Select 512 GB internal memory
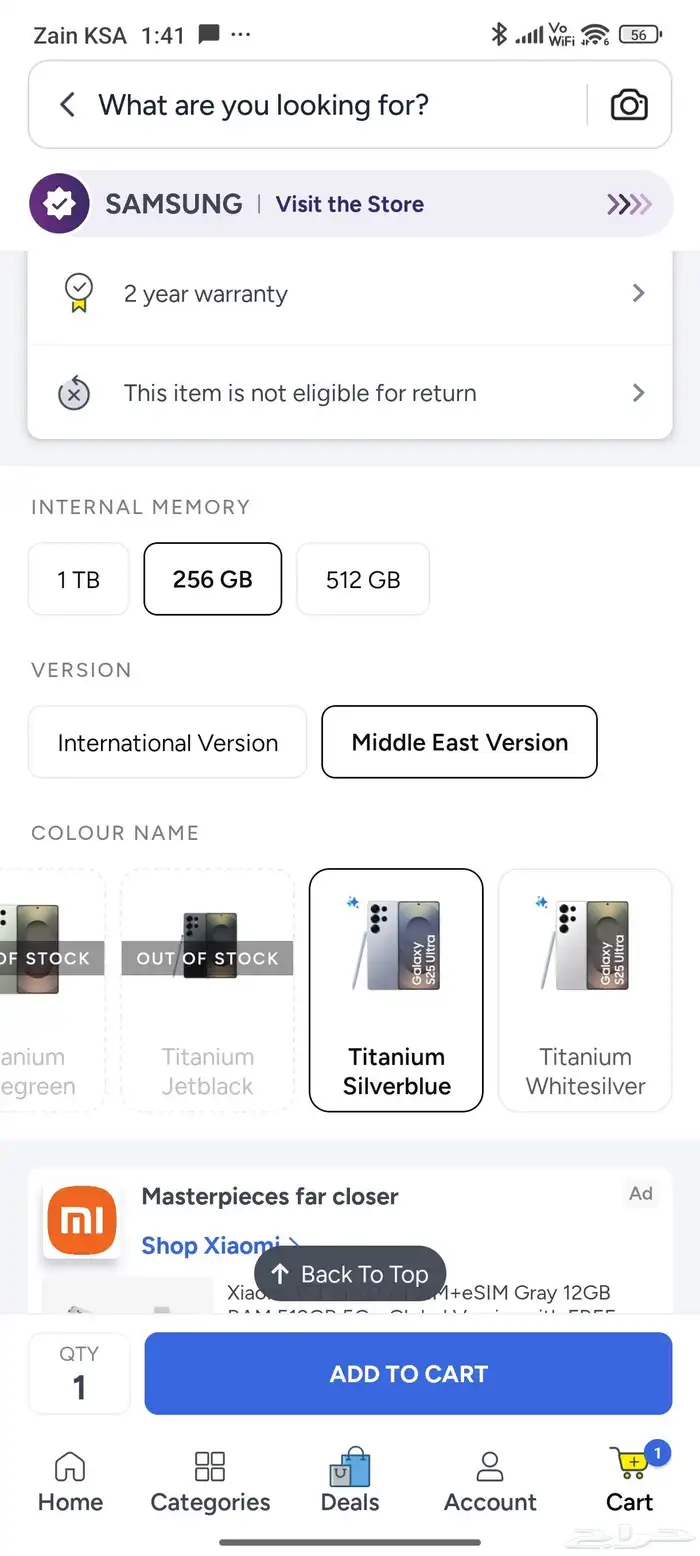Screen dimensions: 700x1556 pyautogui.click(x=363, y=579)
